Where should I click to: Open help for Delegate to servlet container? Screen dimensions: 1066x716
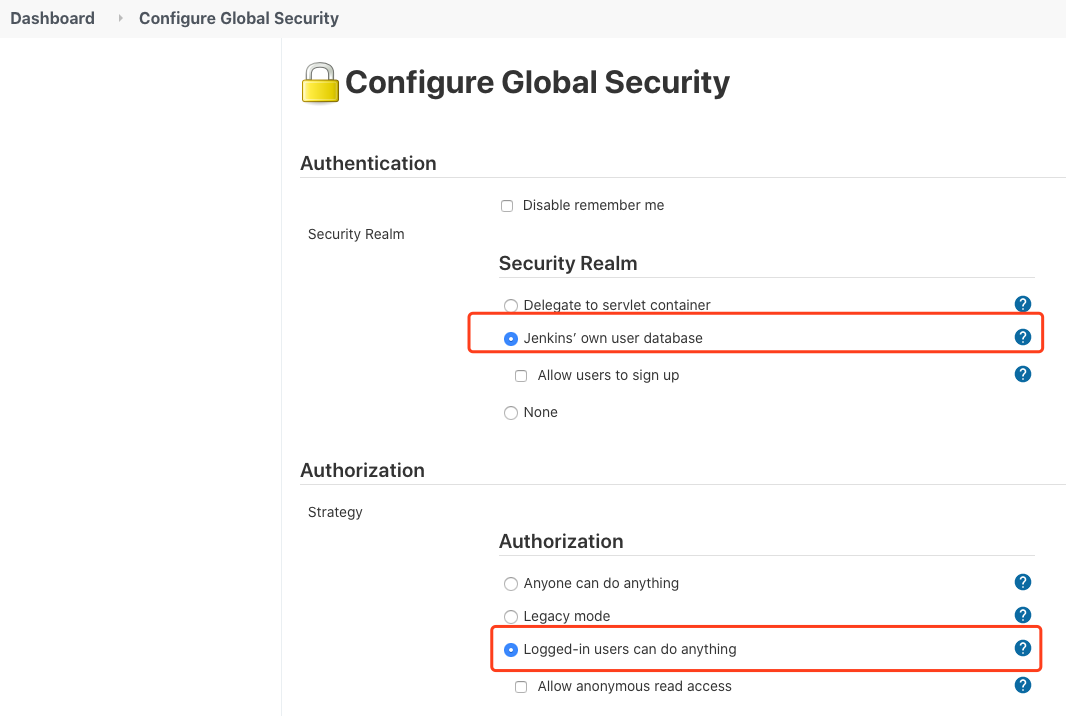(x=1022, y=304)
